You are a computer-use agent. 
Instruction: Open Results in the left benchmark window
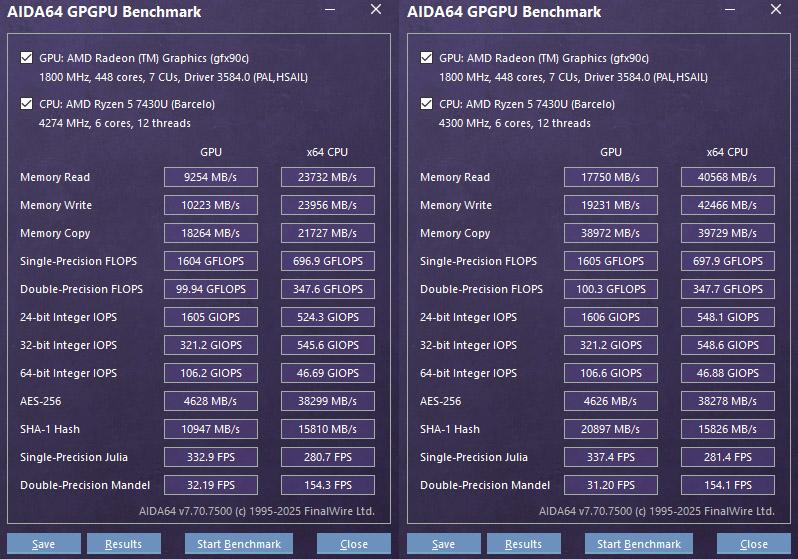tap(124, 544)
